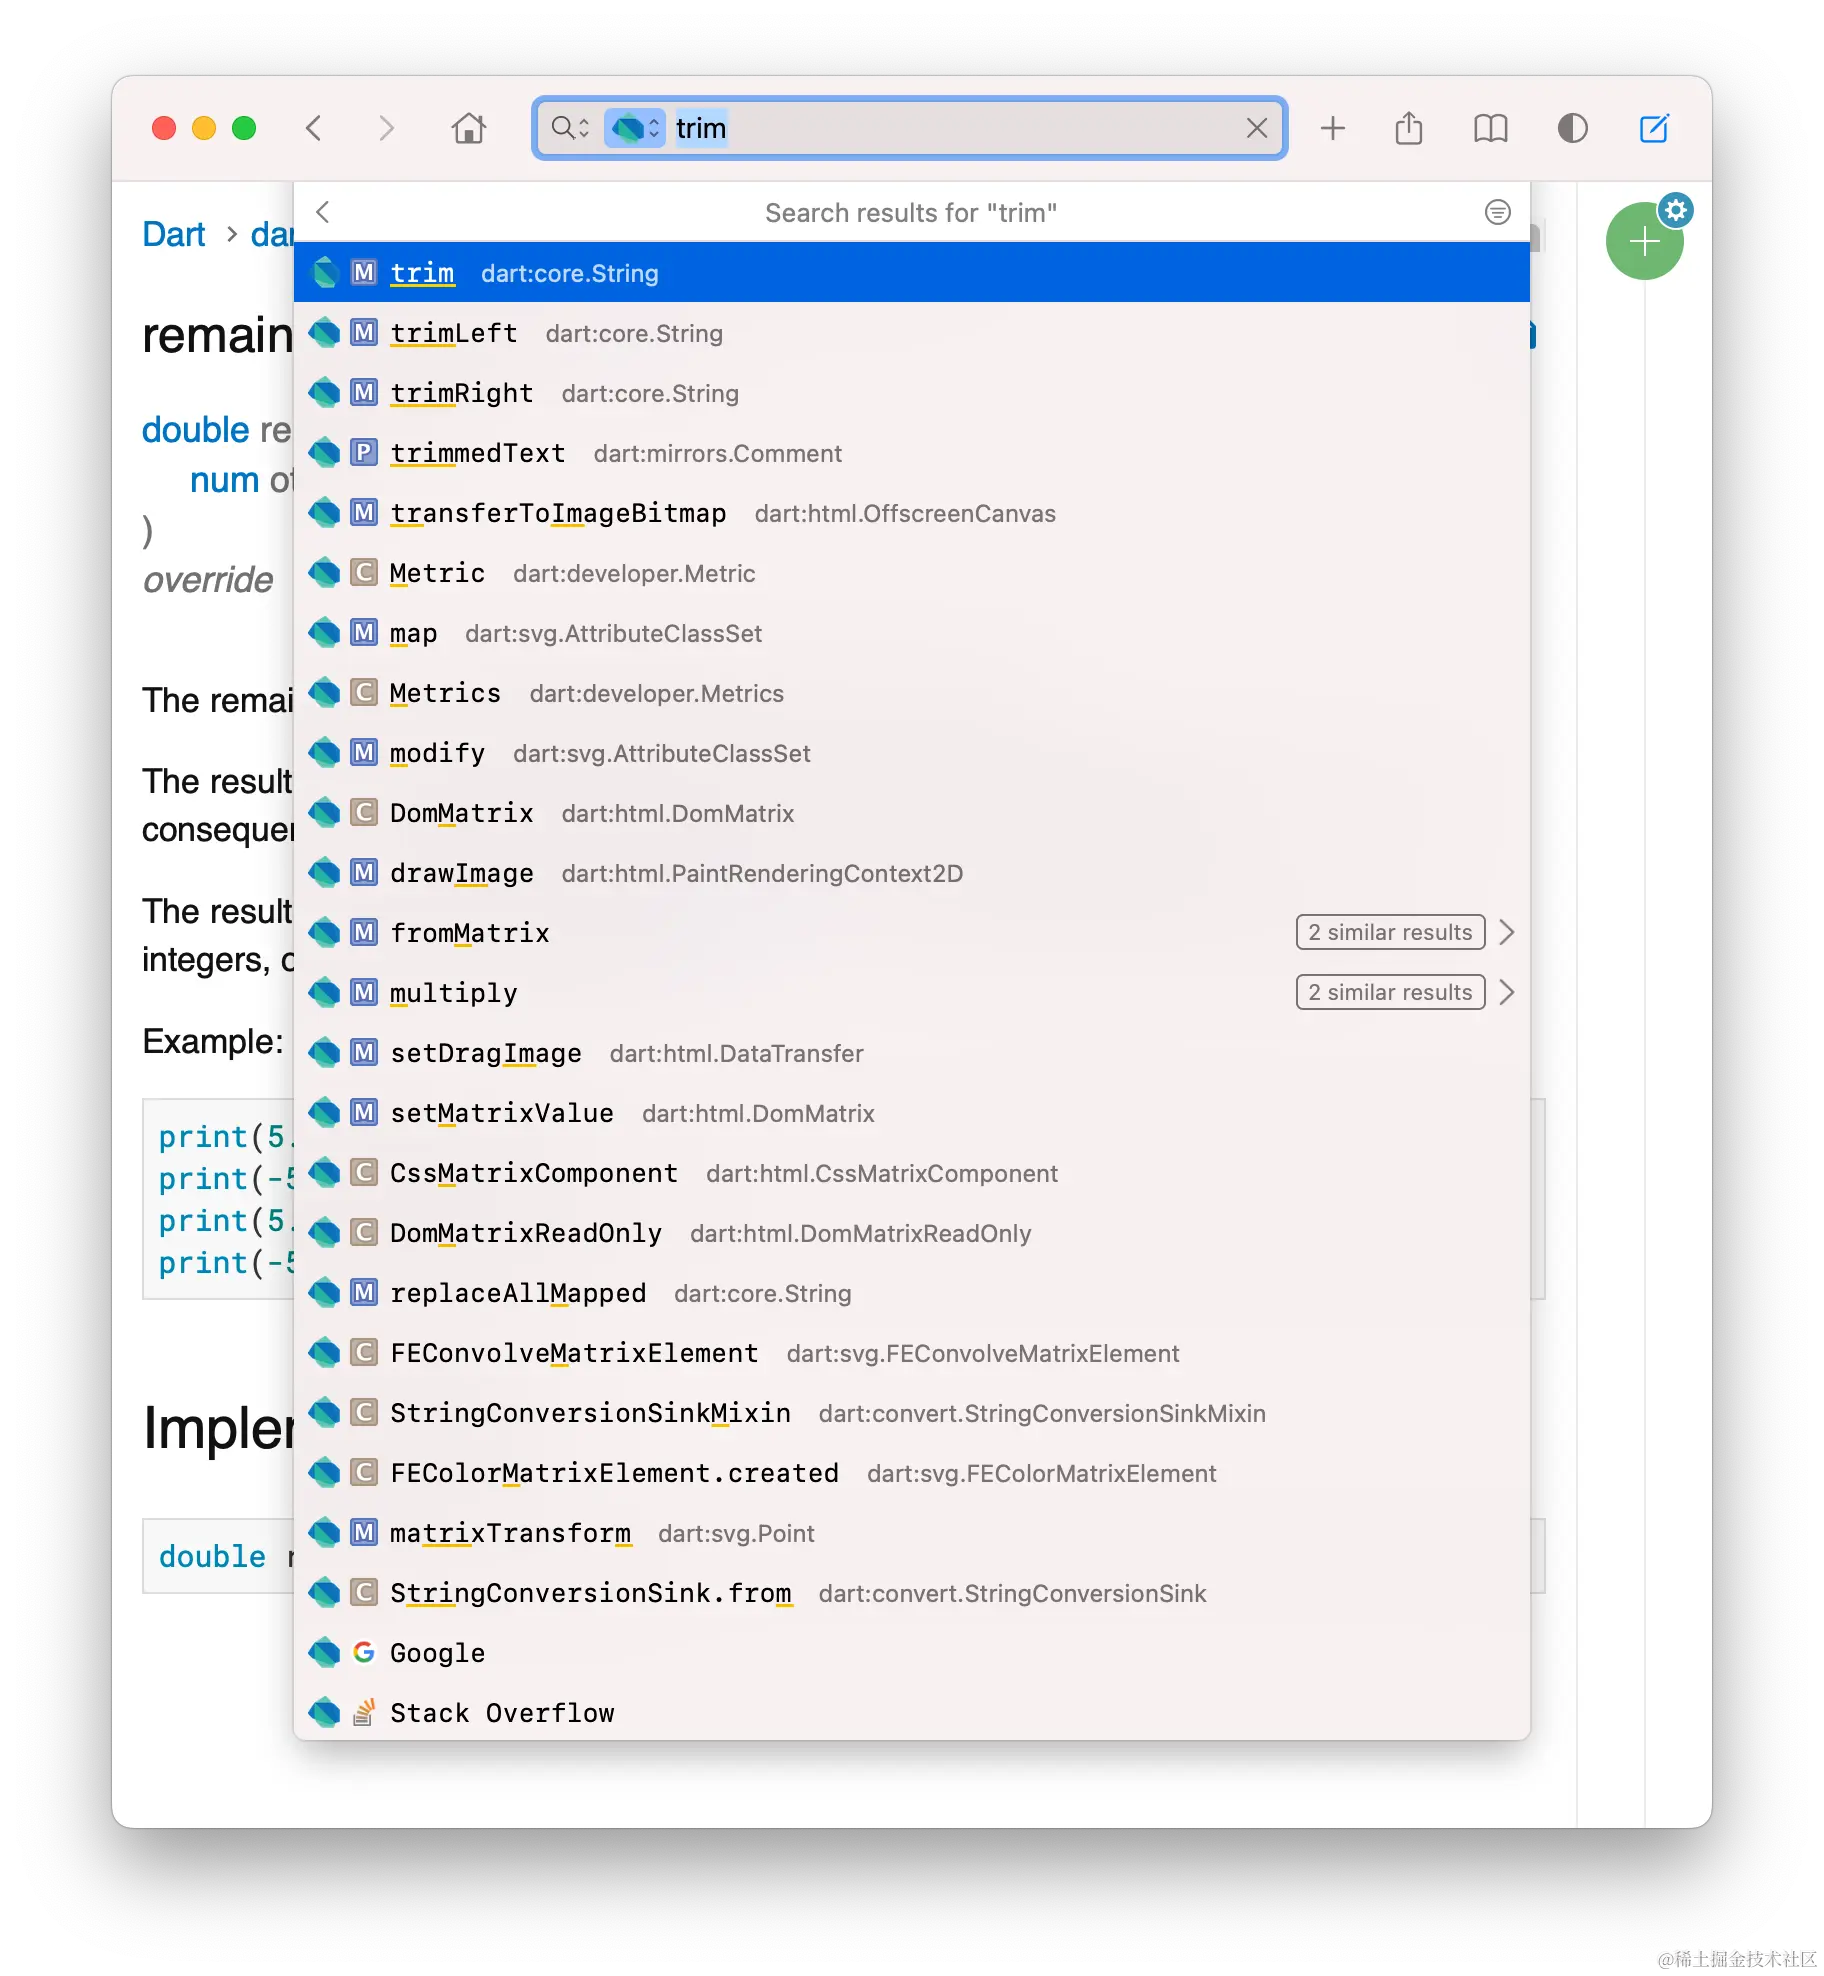Open the multiply method result

(x=911, y=992)
